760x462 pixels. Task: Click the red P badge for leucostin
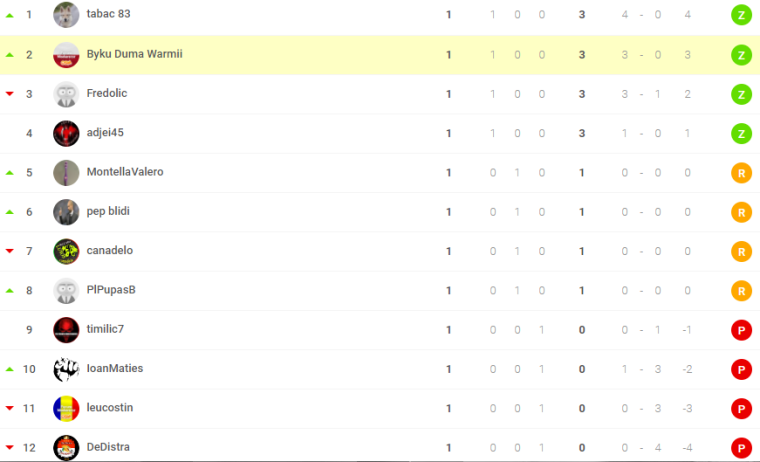click(x=741, y=409)
